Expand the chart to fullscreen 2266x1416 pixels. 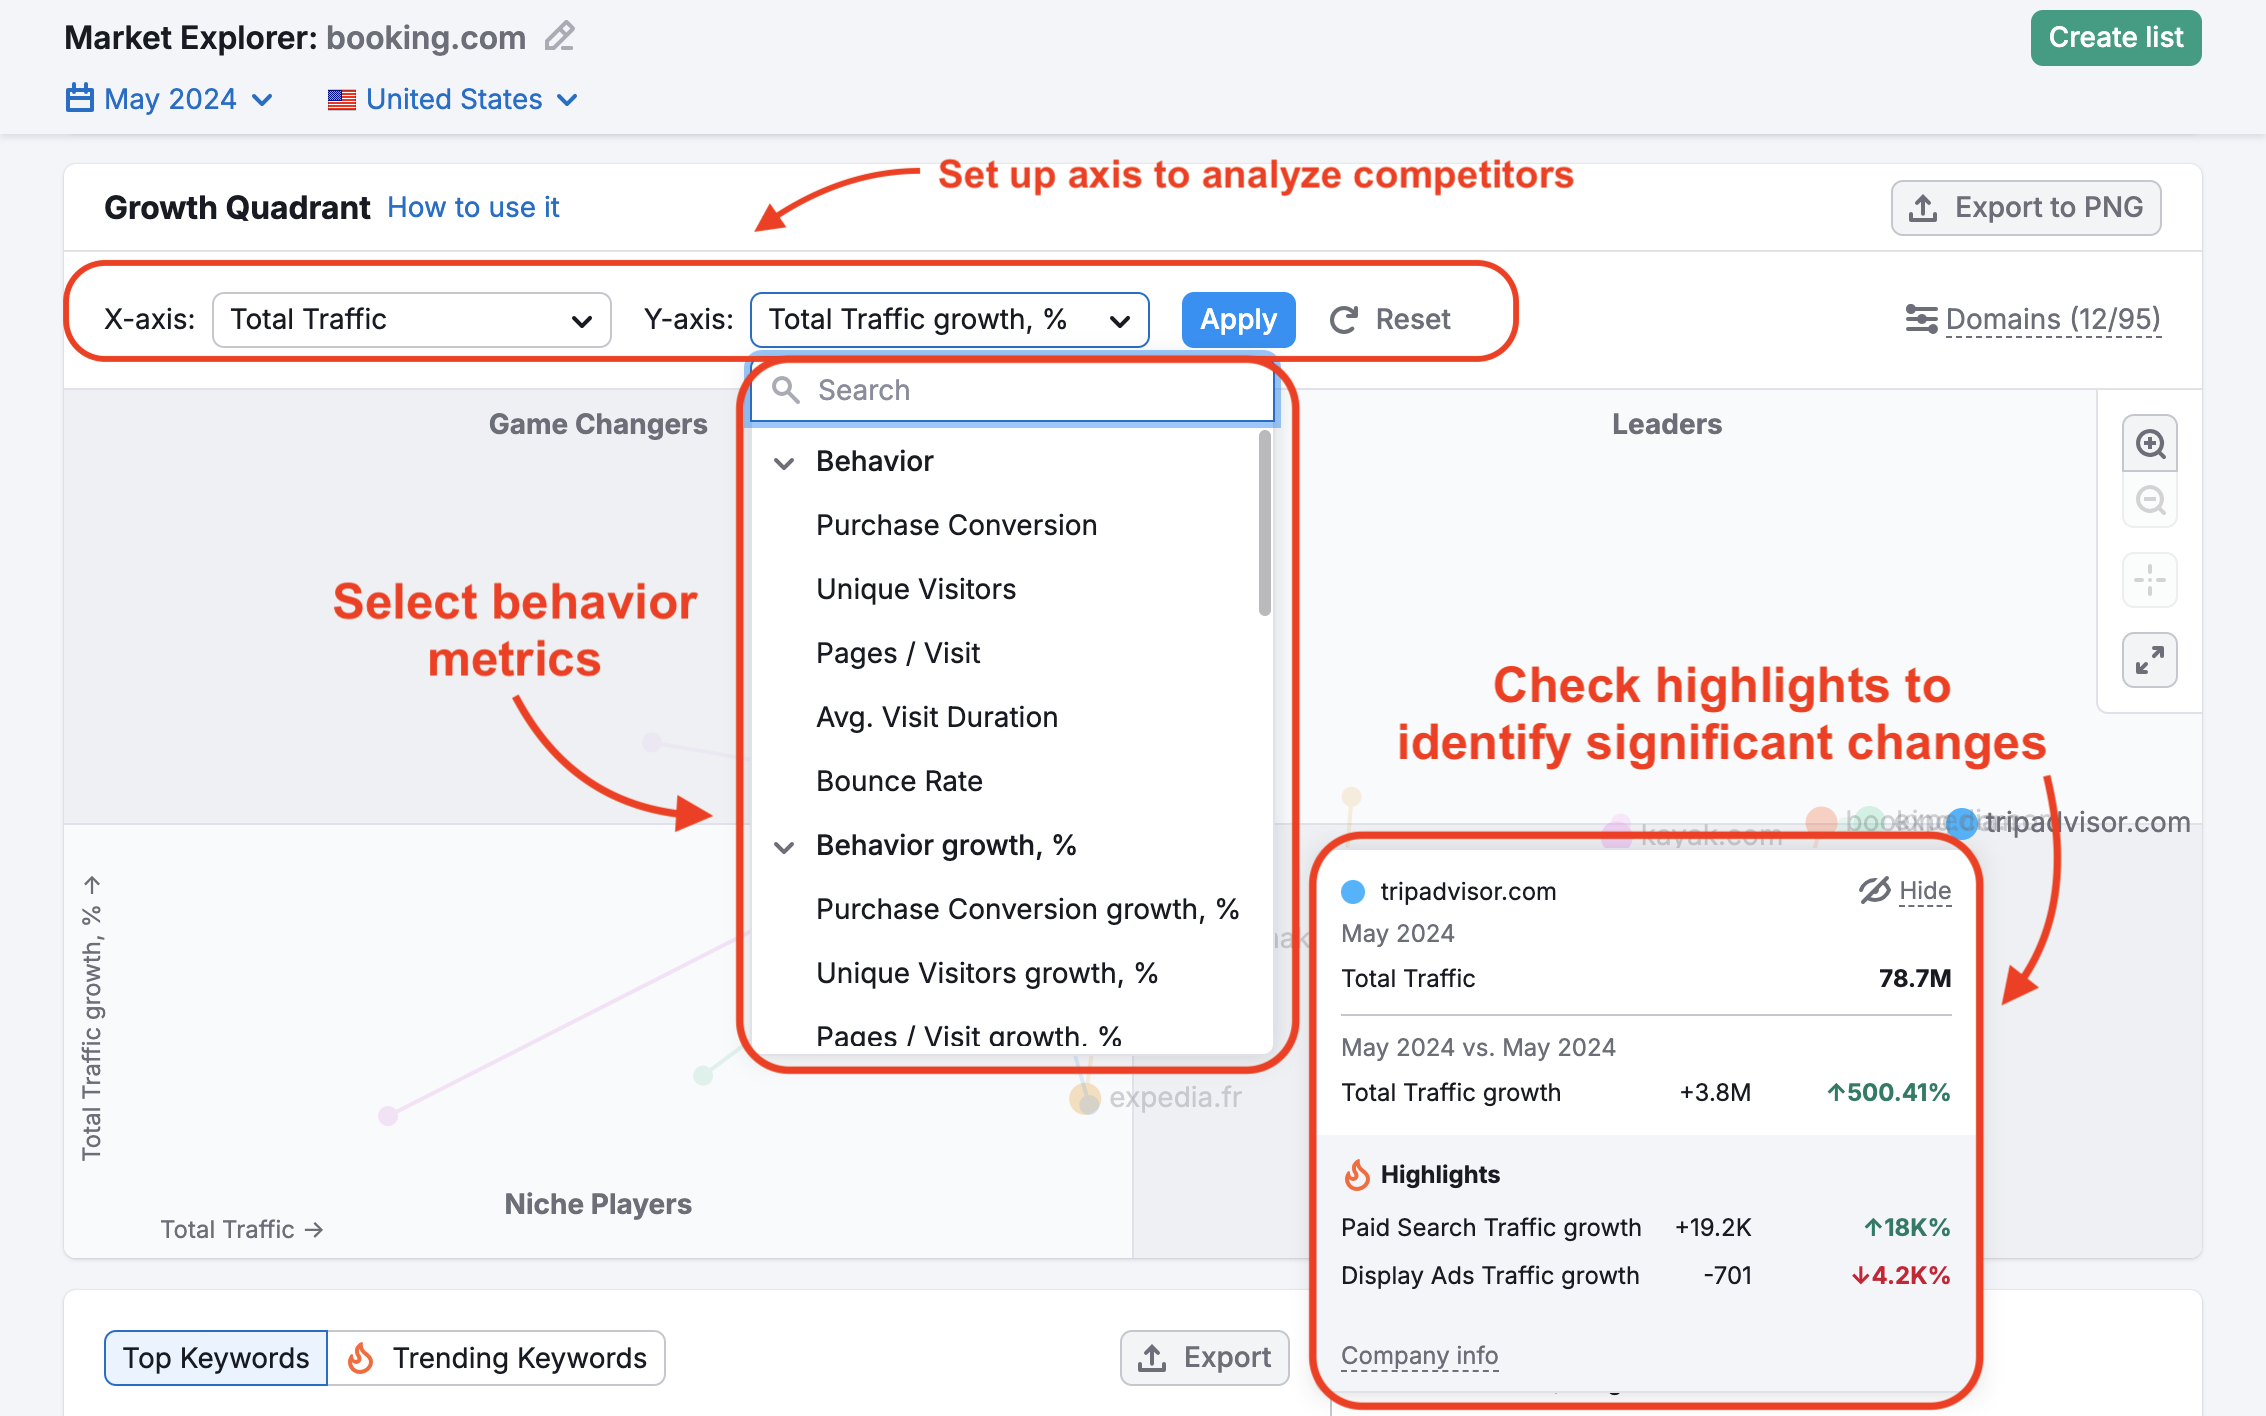pyautogui.click(x=2150, y=660)
